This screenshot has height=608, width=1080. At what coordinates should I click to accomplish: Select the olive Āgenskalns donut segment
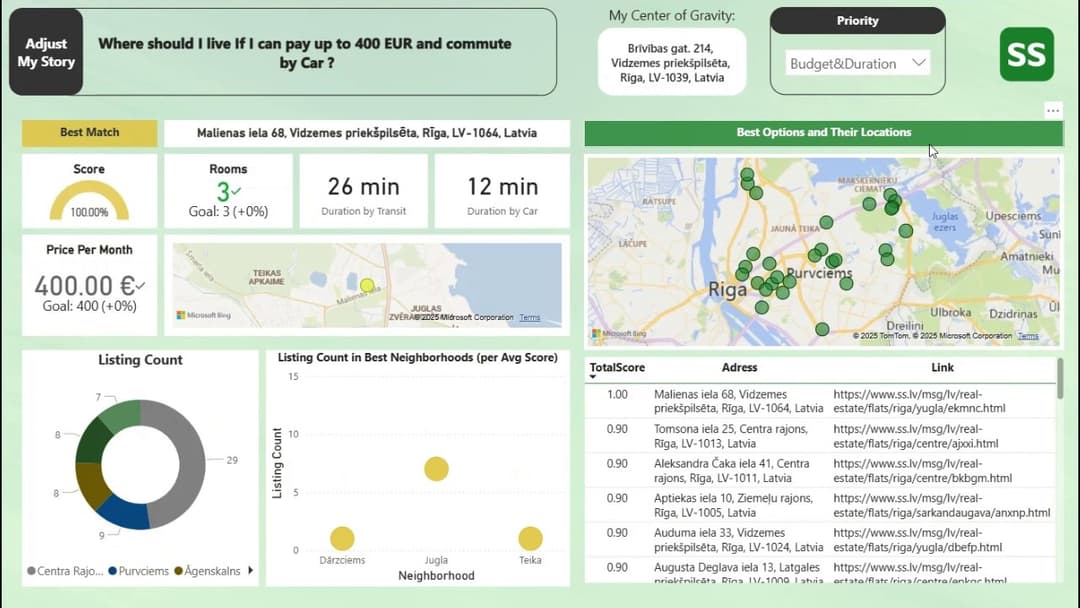pyautogui.click(x=92, y=484)
